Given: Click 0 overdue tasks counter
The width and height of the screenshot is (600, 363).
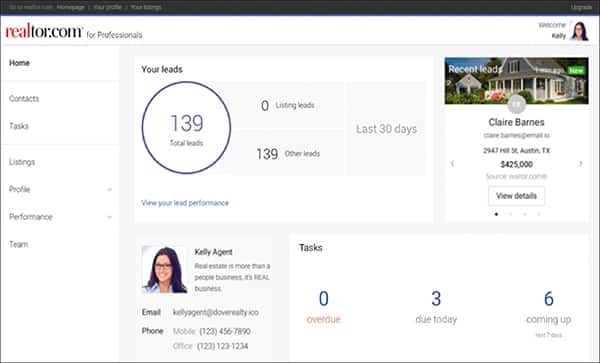Looking at the screenshot, I should [x=324, y=307].
